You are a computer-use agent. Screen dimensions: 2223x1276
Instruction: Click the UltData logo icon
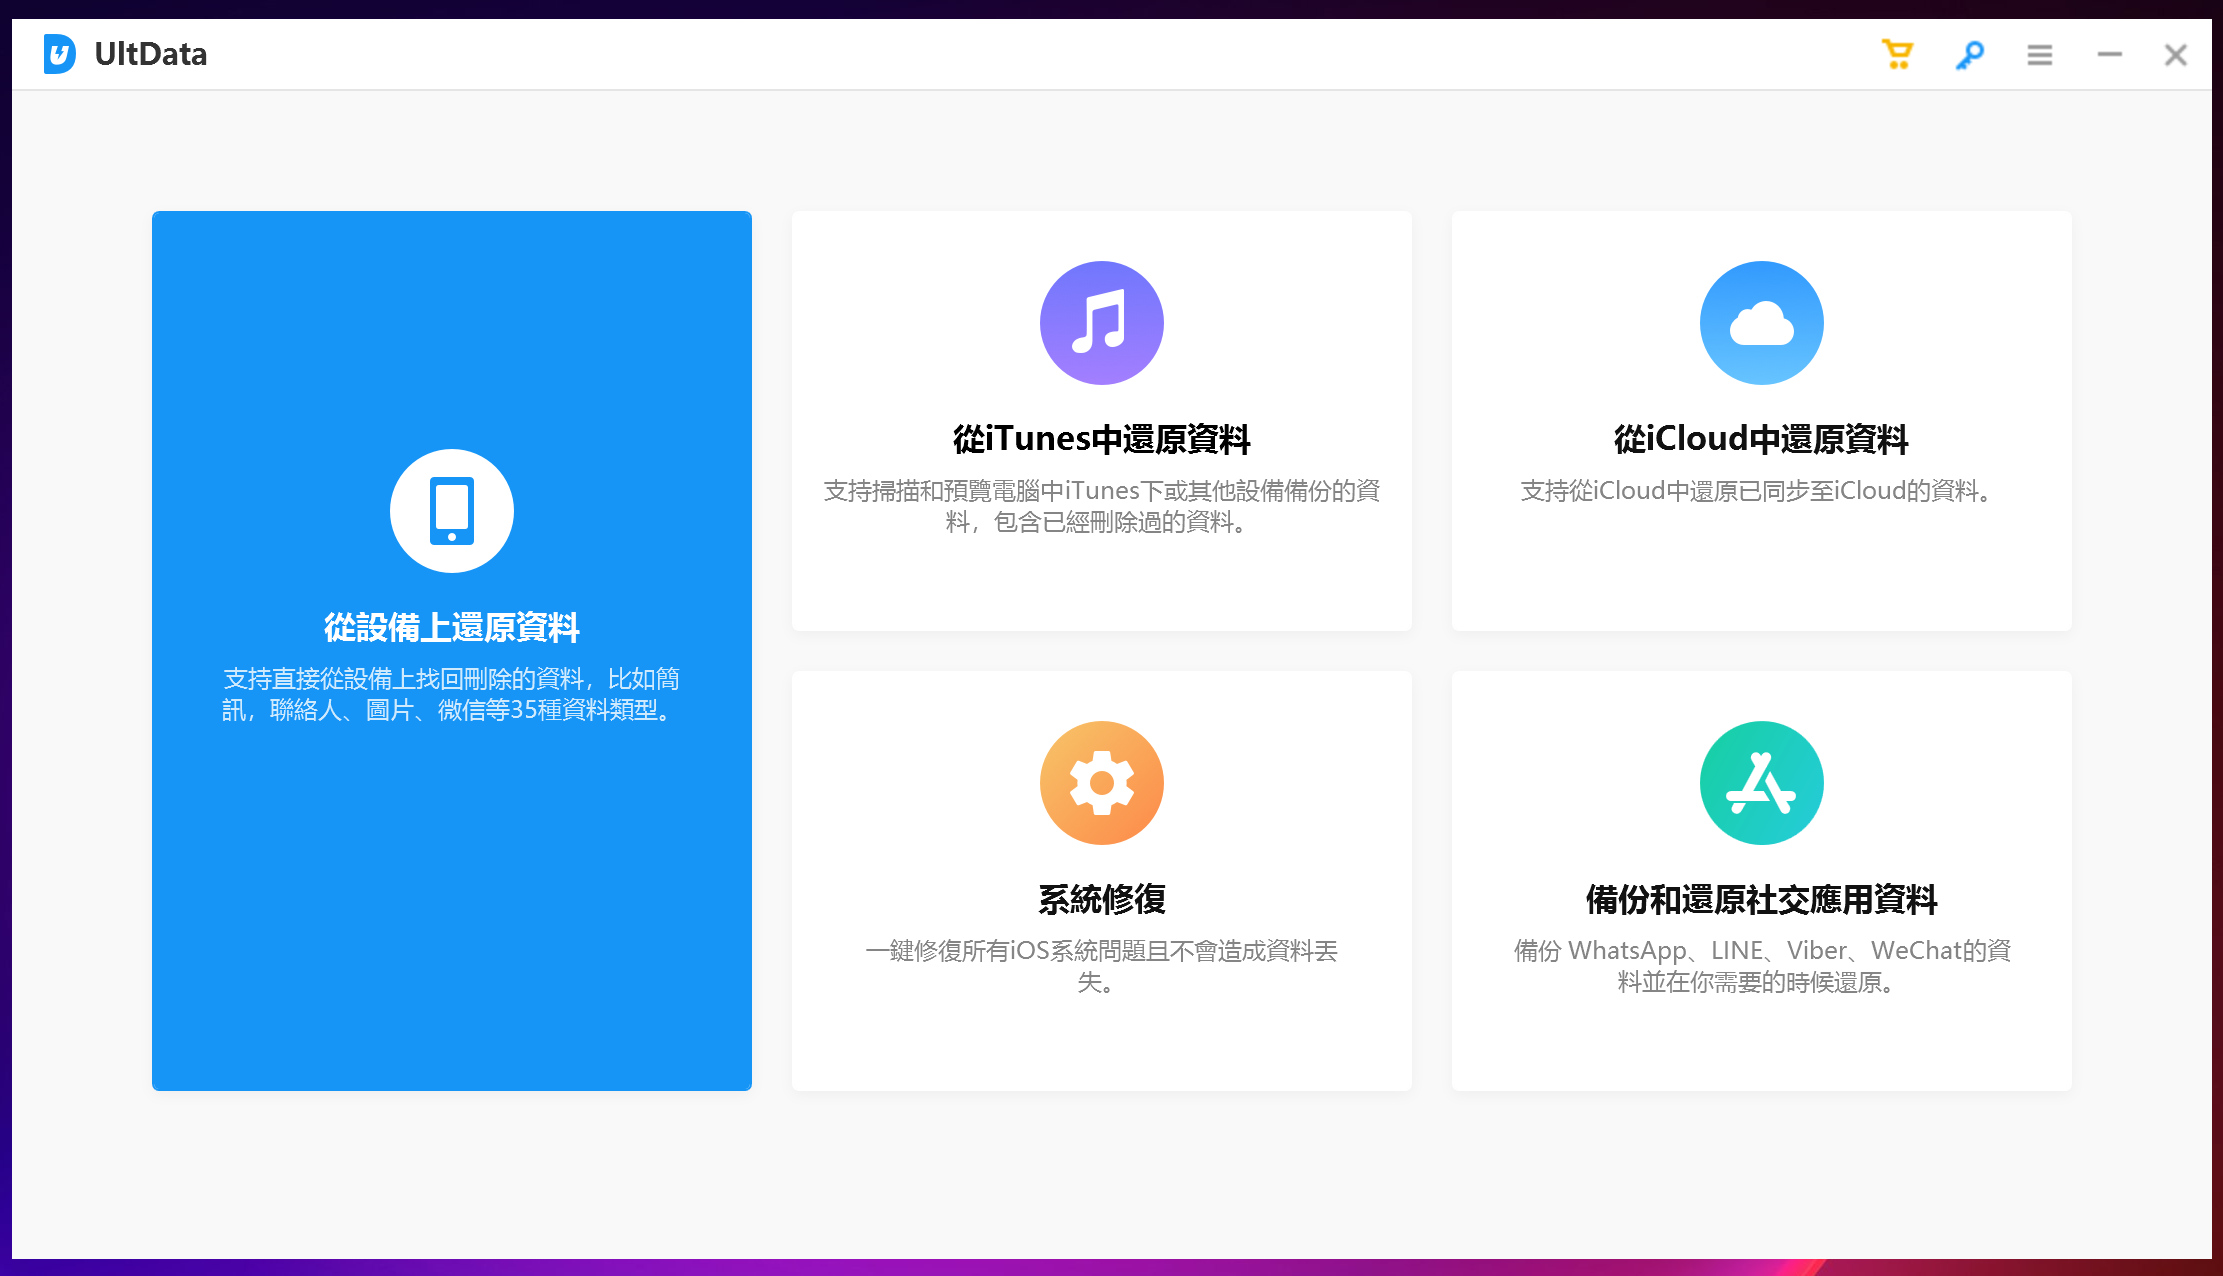point(59,54)
